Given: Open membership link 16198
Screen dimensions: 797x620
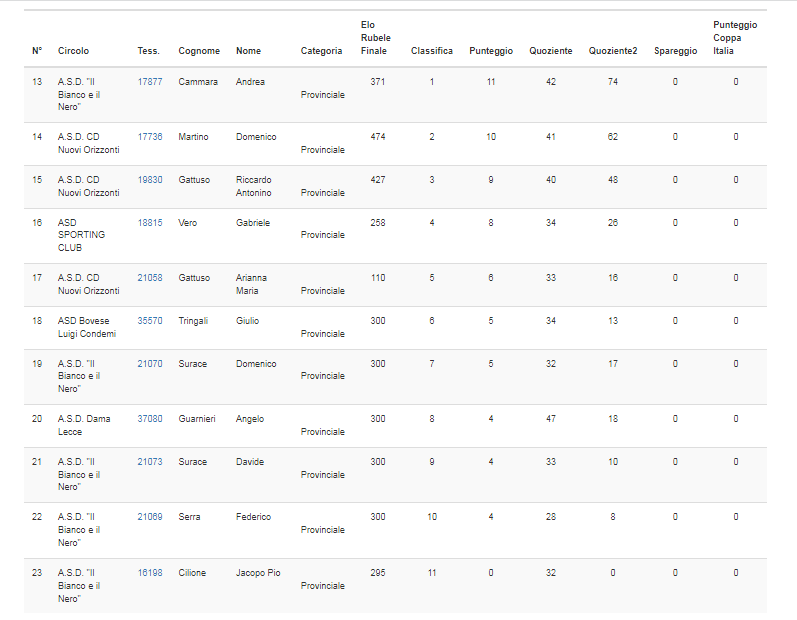Looking at the screenshot, I should tap(150, 573).
